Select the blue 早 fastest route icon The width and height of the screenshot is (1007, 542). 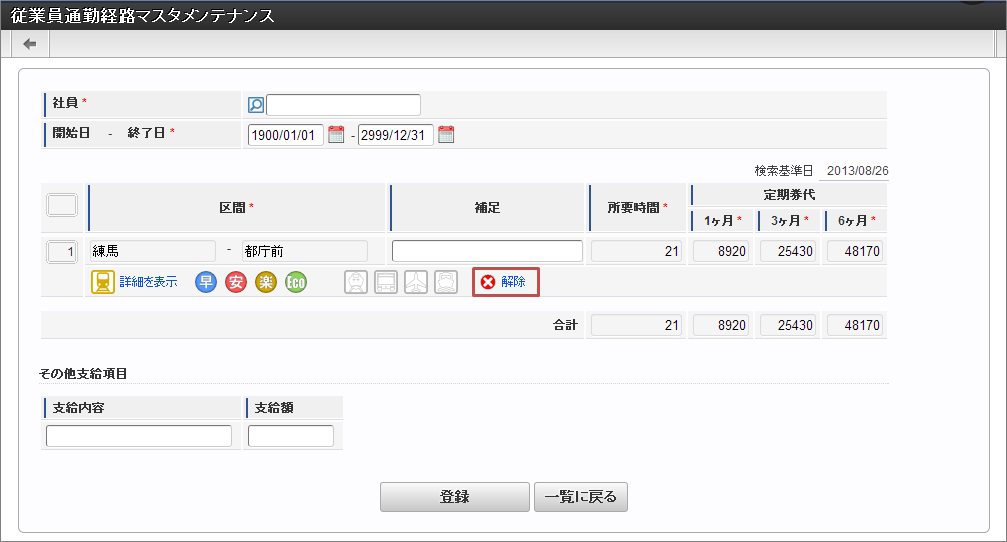point(206,282)
